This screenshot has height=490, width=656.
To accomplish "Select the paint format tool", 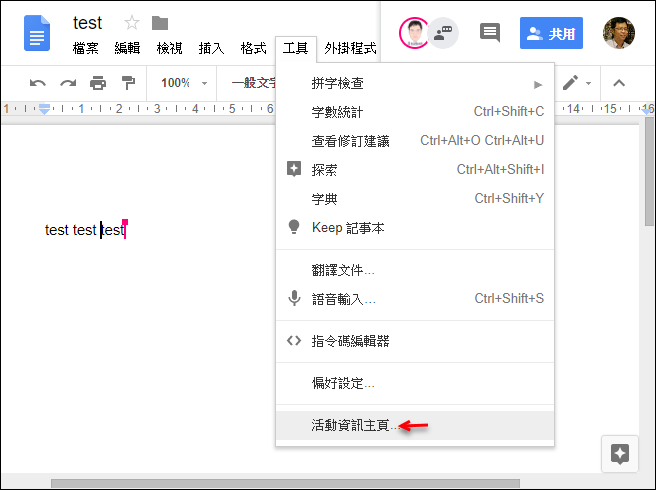I will 128,83.
